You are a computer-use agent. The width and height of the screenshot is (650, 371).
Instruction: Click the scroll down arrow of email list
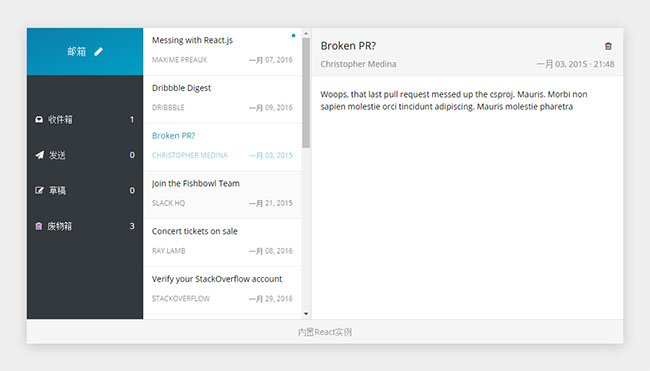[306, 314]
